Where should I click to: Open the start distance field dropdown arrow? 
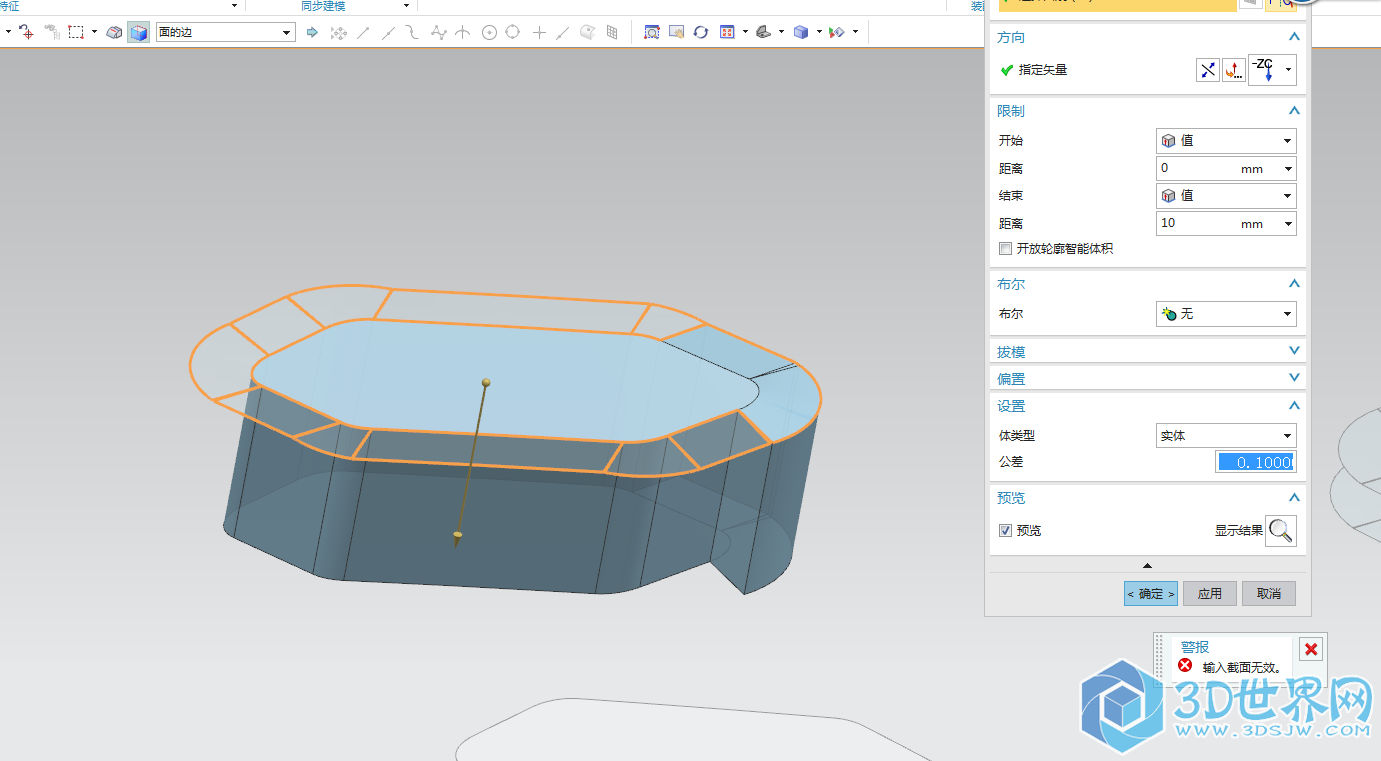coord(1288,169)
